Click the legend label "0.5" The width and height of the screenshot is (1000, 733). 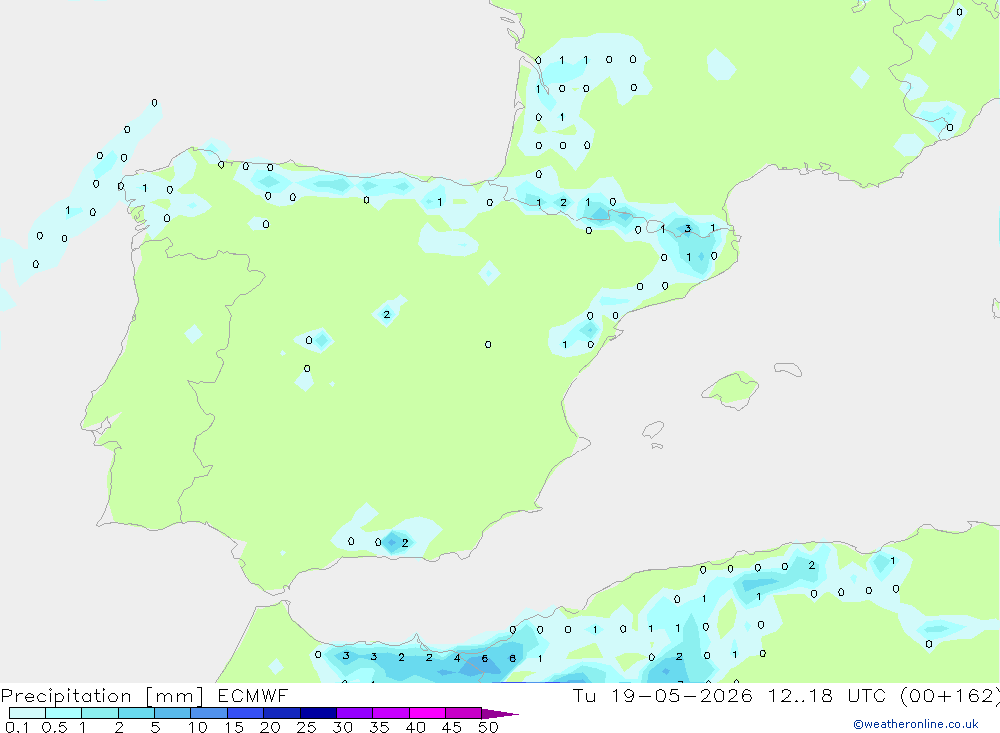point(54,727)
